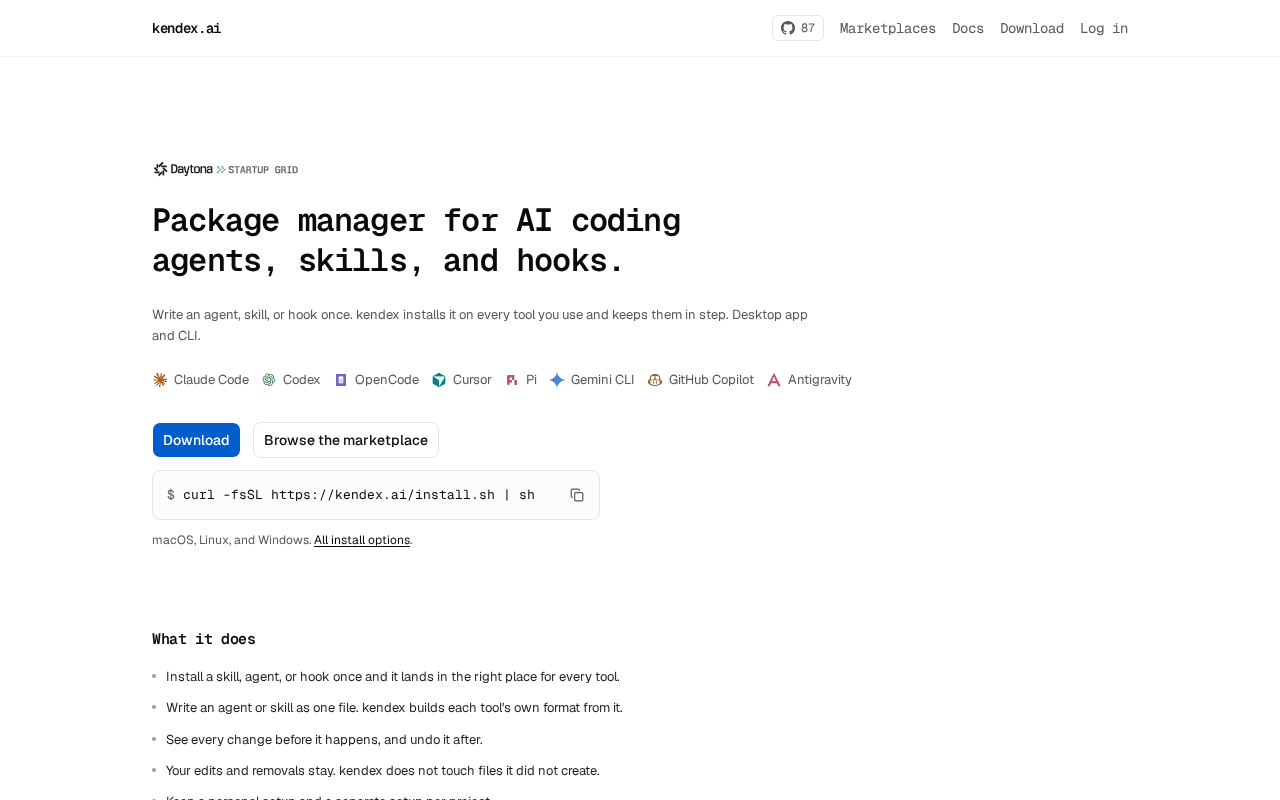The image size is (1280, 800).
Task: Open Marketplaces in the top navigation
Action: [888, 28]
